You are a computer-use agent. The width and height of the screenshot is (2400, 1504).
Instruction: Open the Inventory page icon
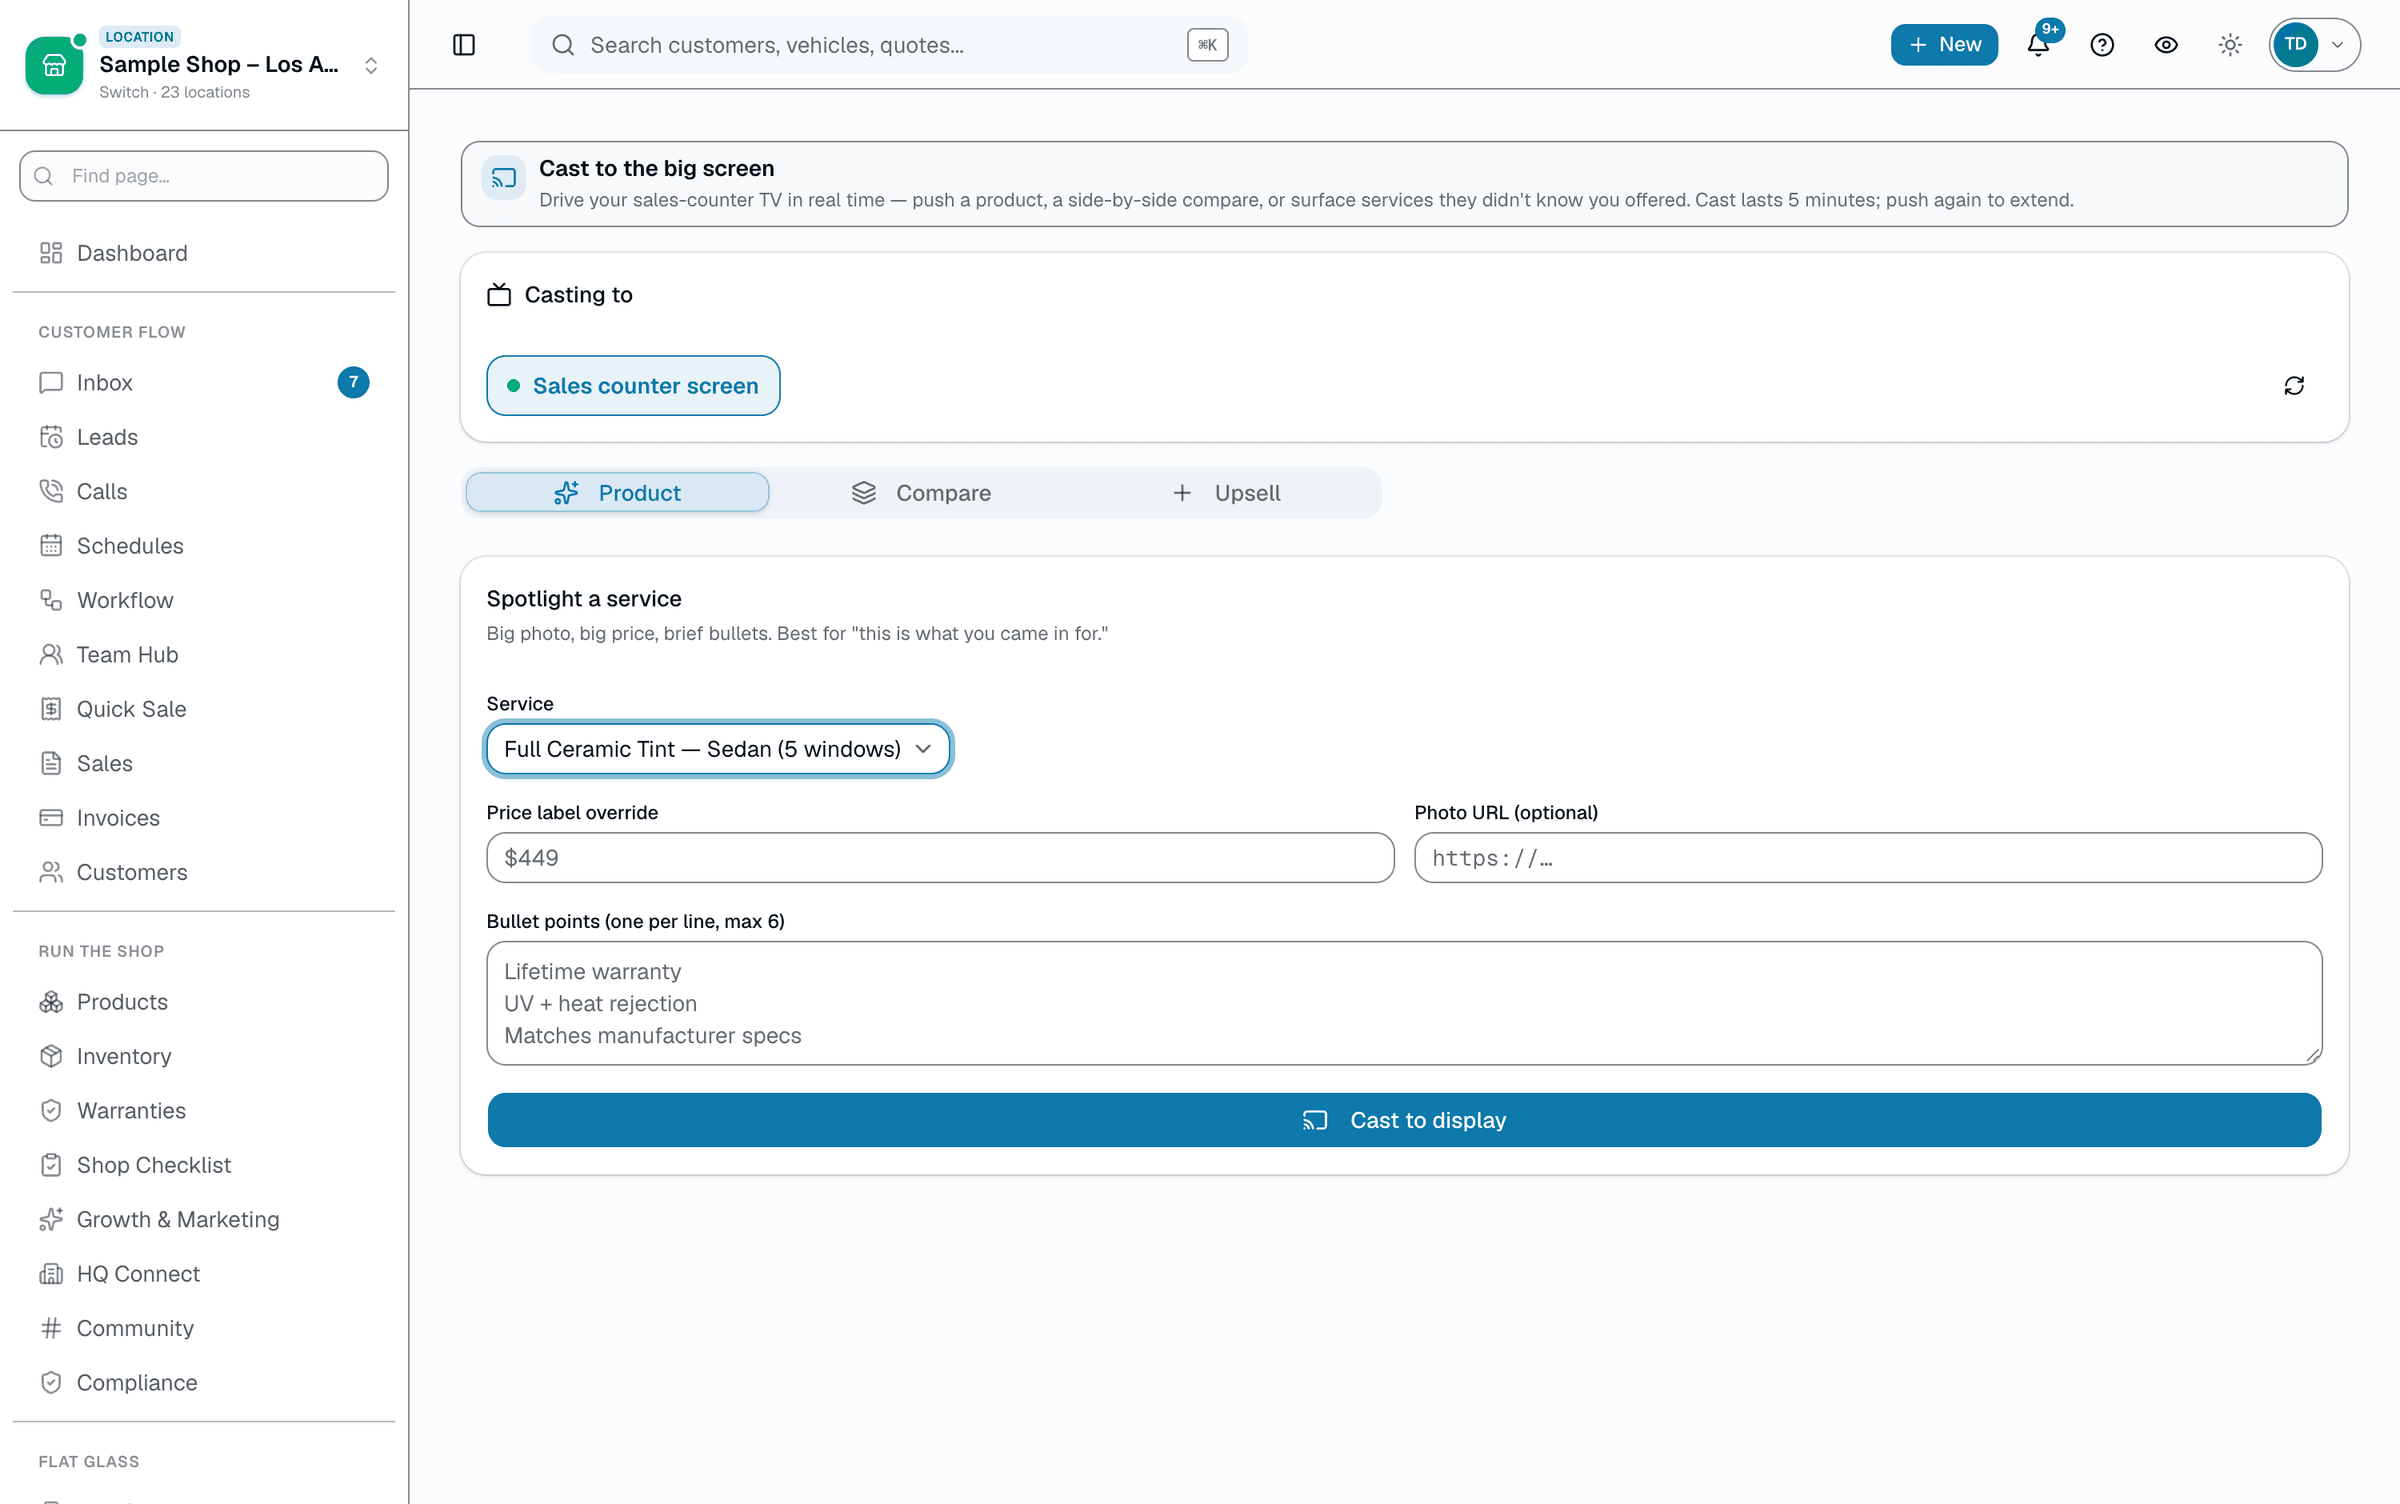[x=51, y=1057]
